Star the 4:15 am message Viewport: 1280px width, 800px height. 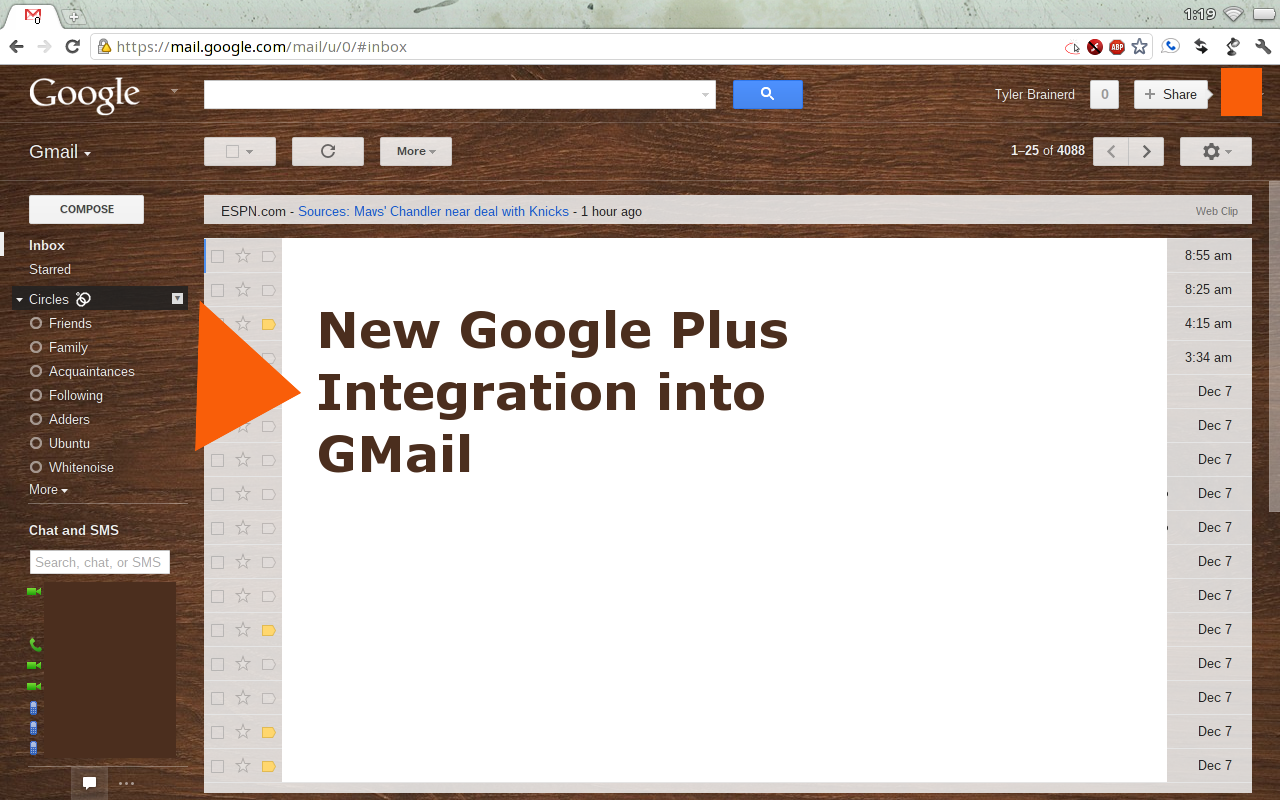pyautogui.click(x=243, y=323)
